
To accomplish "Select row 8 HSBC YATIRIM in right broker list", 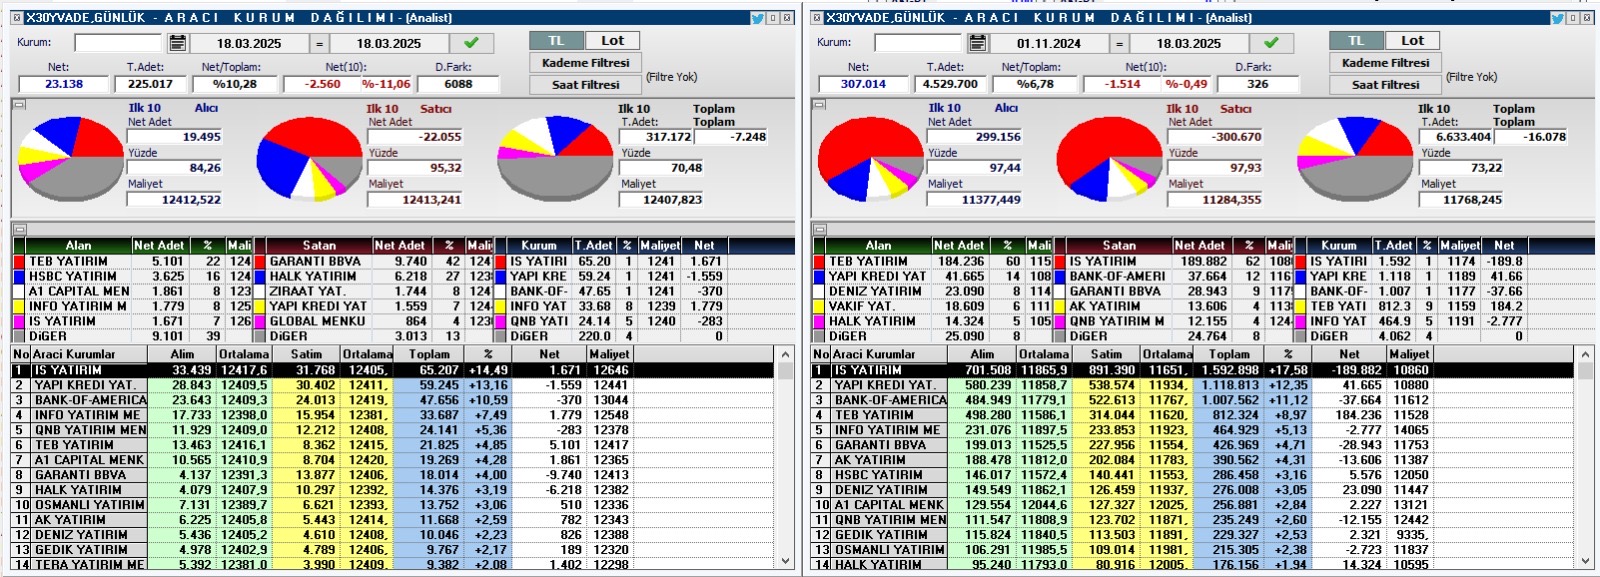I will point(1193,475).
